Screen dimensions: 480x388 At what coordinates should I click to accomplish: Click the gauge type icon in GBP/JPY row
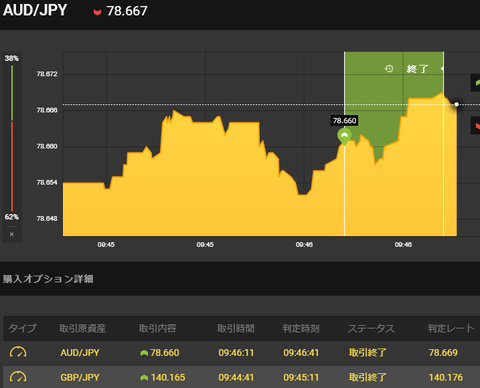pyautogui.click(x=18, y=377)
